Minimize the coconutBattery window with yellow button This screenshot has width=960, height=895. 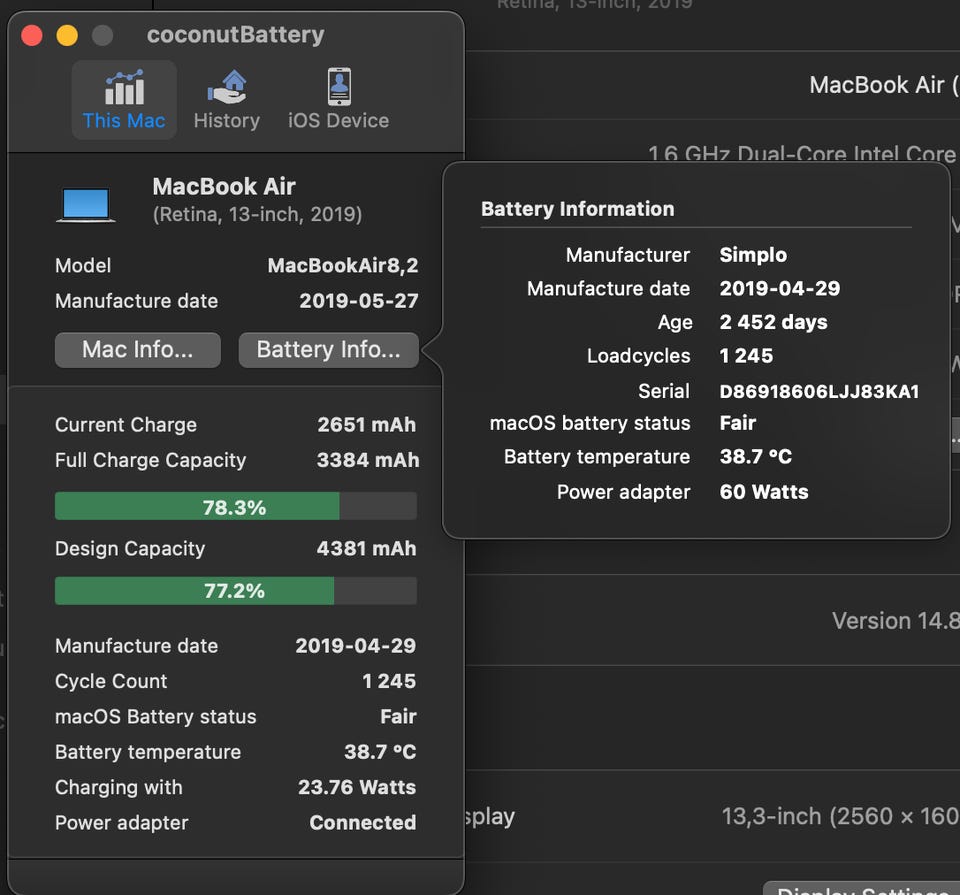click(67, 36)
